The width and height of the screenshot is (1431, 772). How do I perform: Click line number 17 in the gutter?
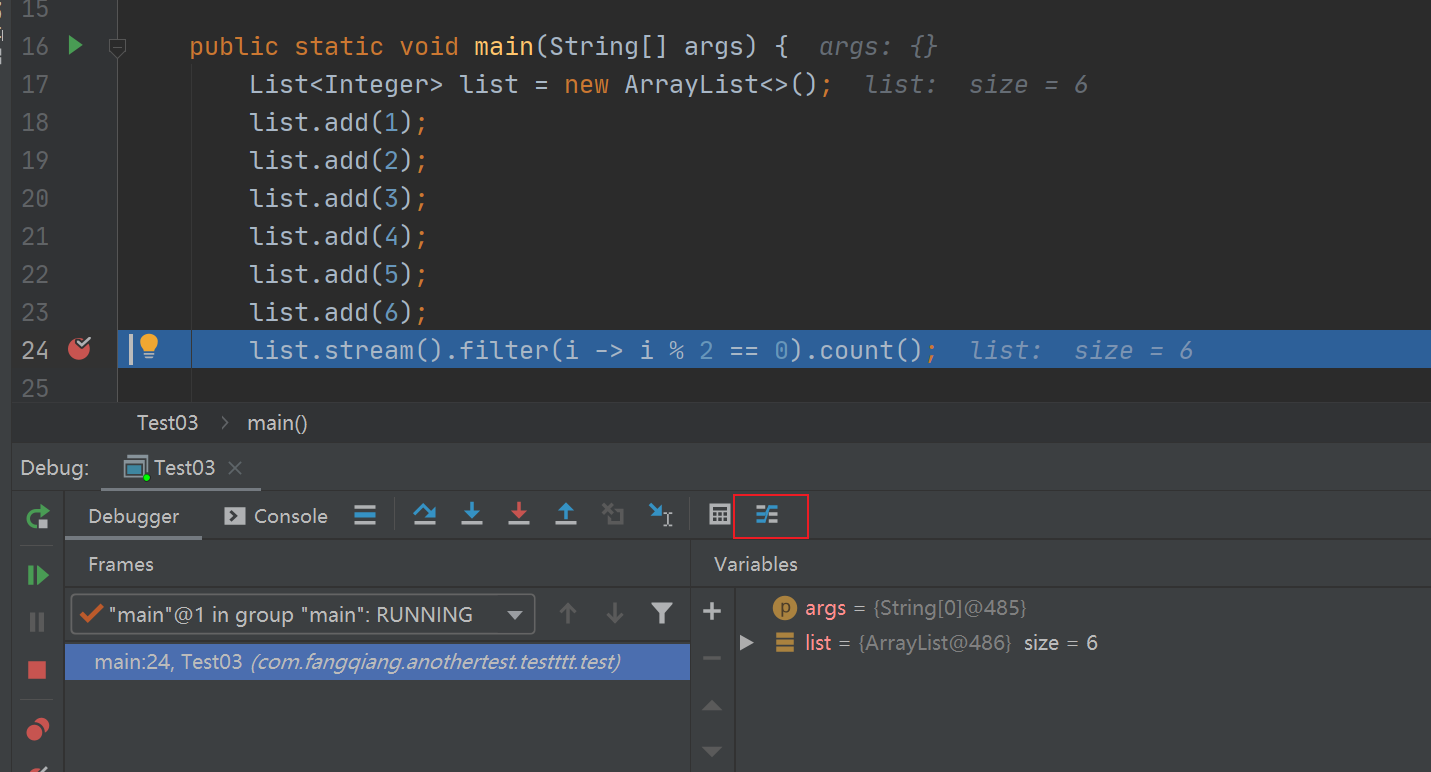coord(34,84)
